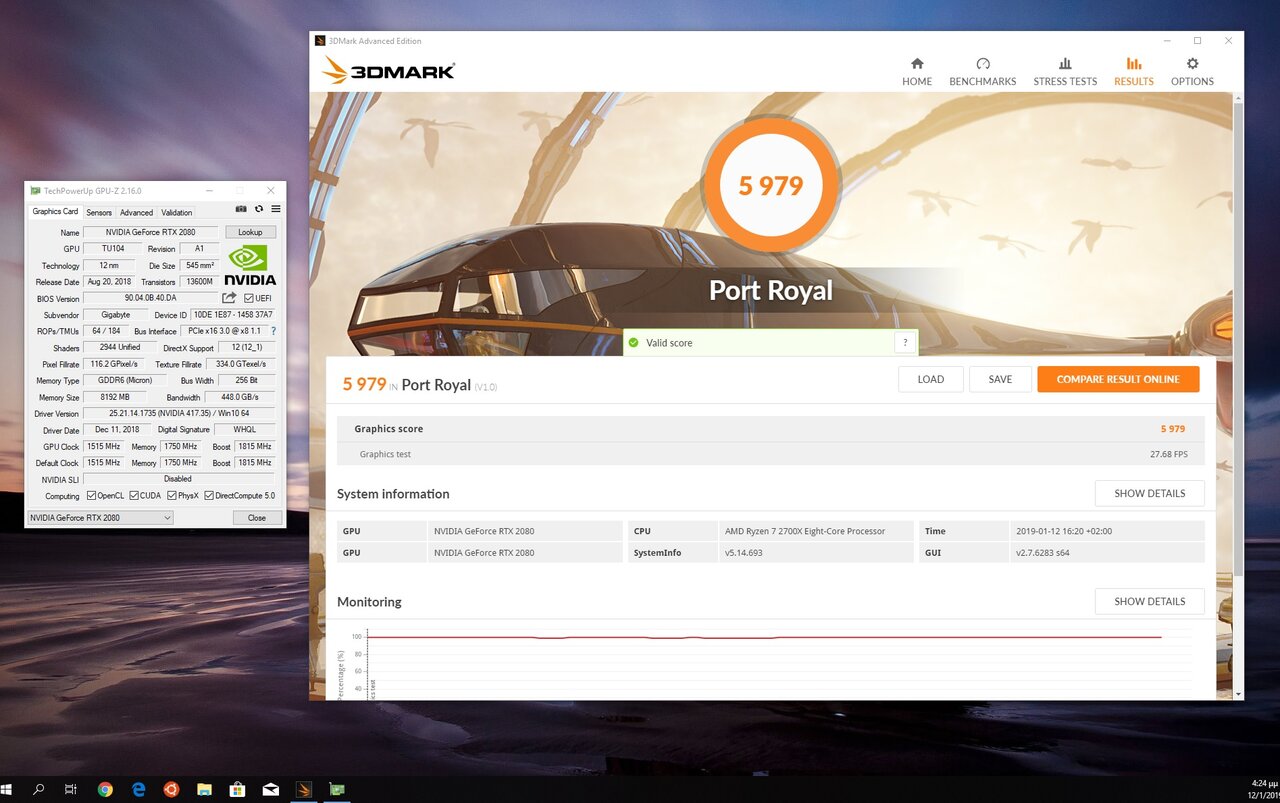Click the BIOS Version field 90.04.0B.40.DA

point(150,298)
